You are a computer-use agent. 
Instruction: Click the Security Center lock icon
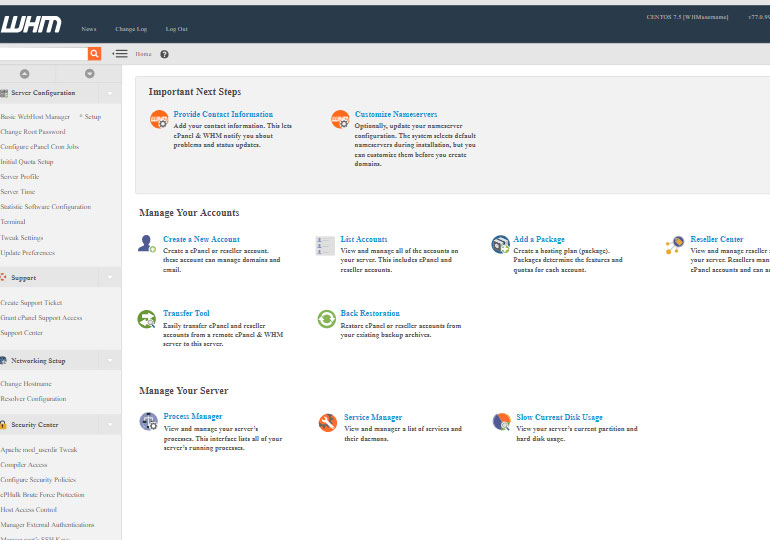click(x=3, y=425)
